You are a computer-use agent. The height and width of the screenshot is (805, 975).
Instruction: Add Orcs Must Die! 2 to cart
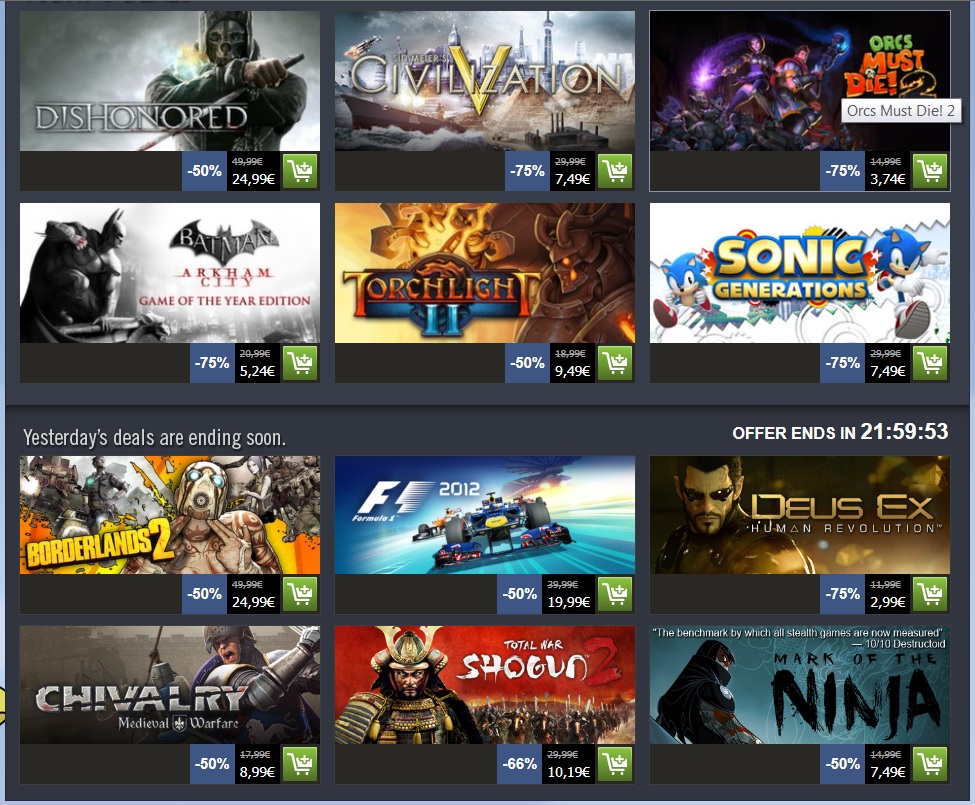(930, 171)
